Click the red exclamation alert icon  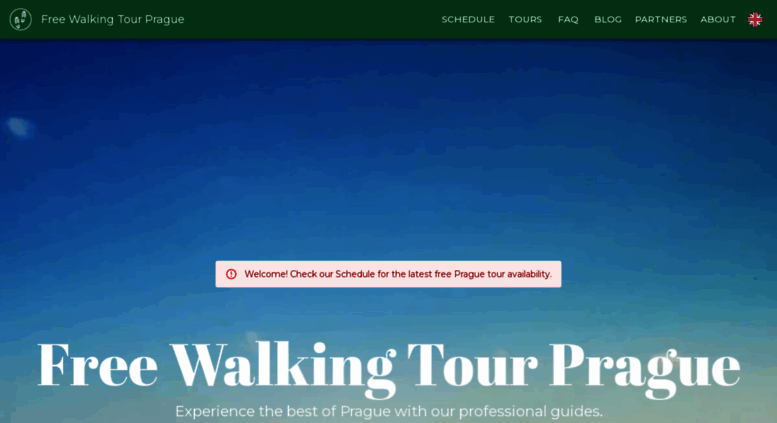click(x=231, y=274)
